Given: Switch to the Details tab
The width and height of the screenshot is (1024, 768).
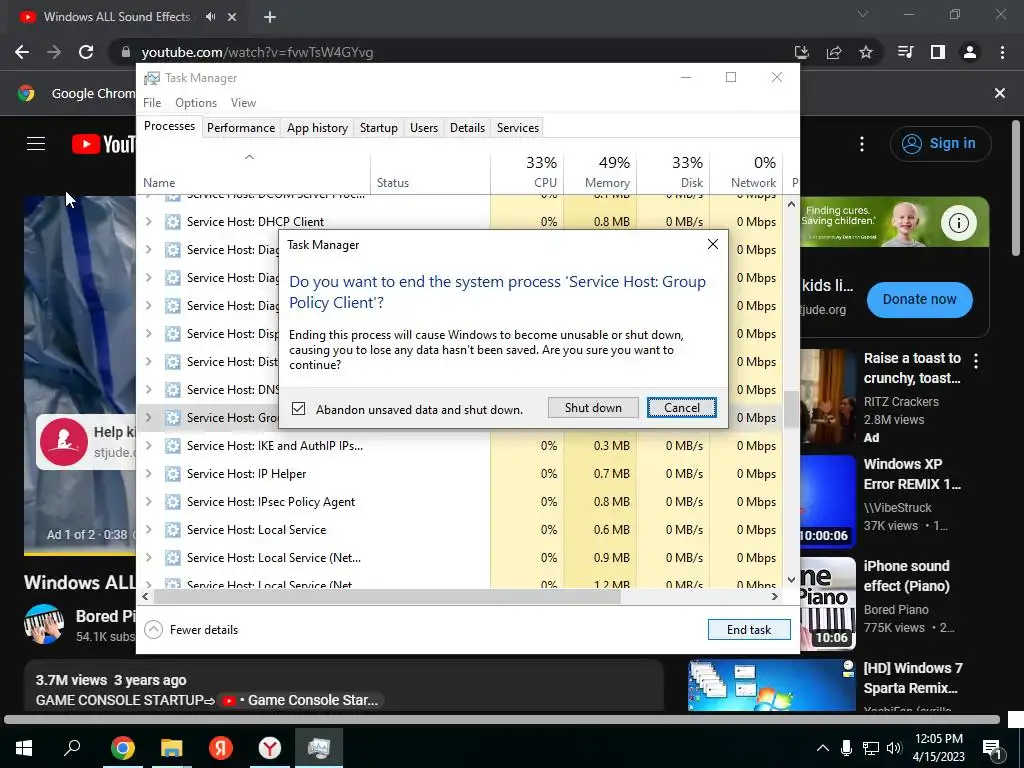Looking at the screenshot, I should [x=468, y=128].
